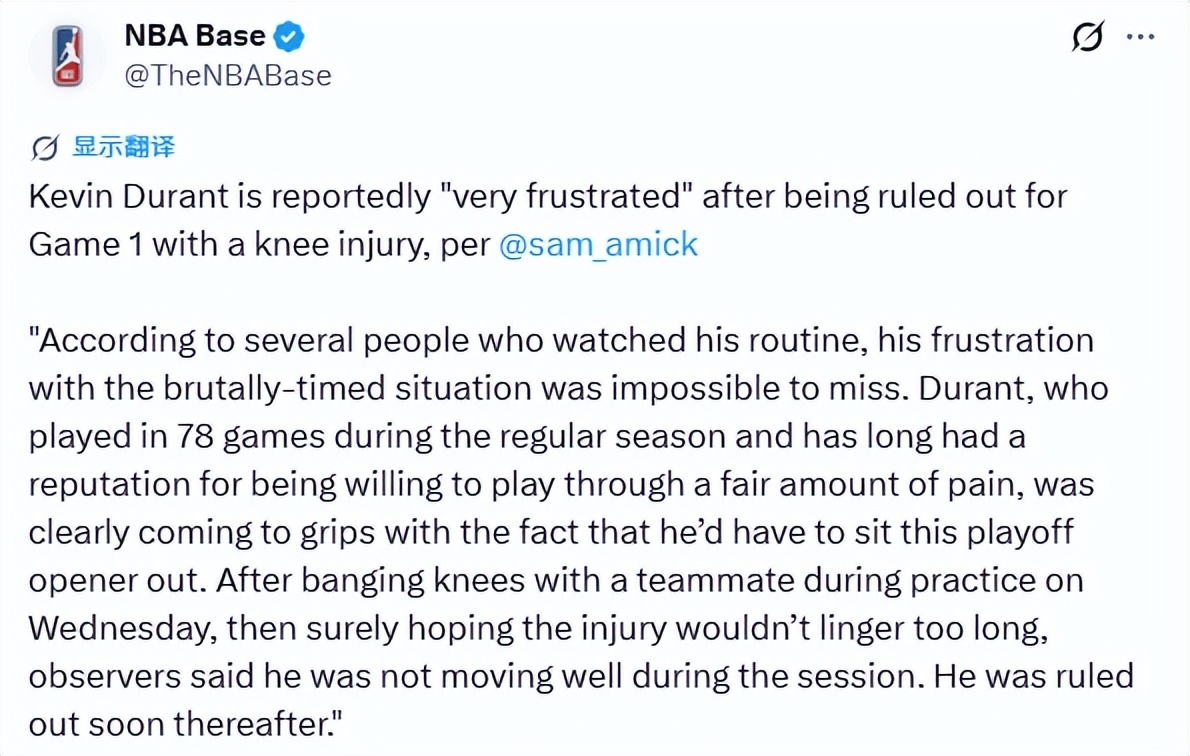The image size is (1190, 756).
Task: Click the NBA Base display name
Action: [195, 37]
